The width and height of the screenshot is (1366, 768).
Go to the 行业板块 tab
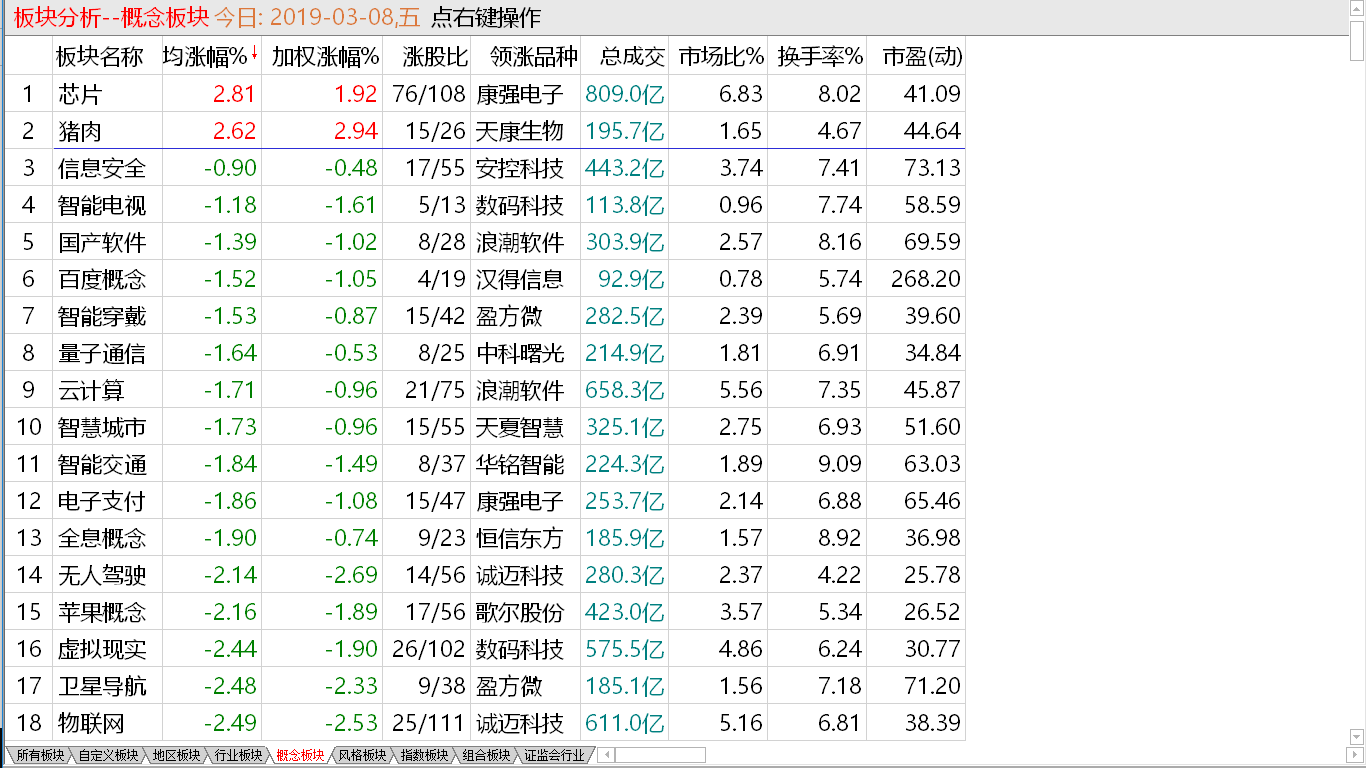237,755
